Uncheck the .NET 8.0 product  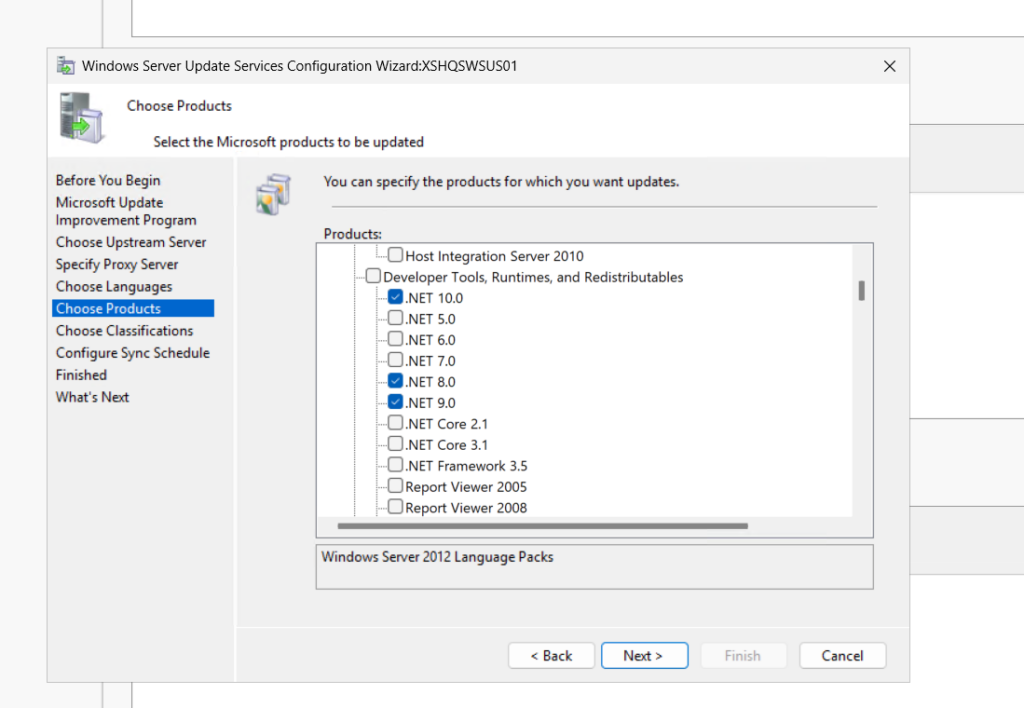(x=395, y=381)
